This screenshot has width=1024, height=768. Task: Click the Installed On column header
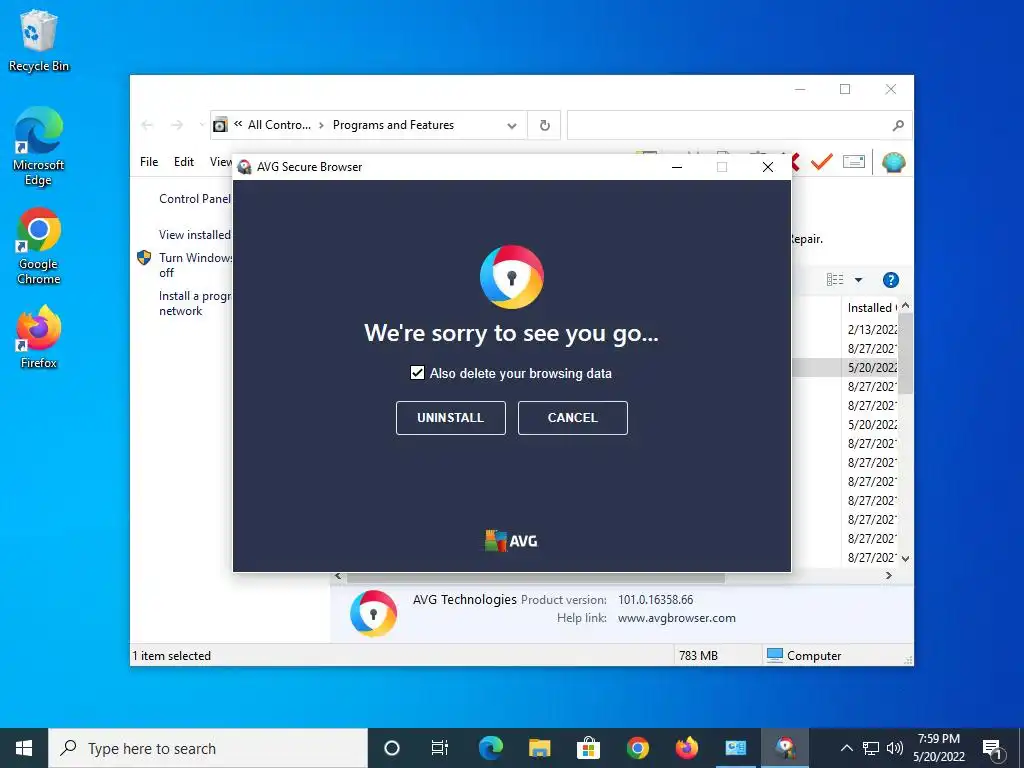(871, 308)
